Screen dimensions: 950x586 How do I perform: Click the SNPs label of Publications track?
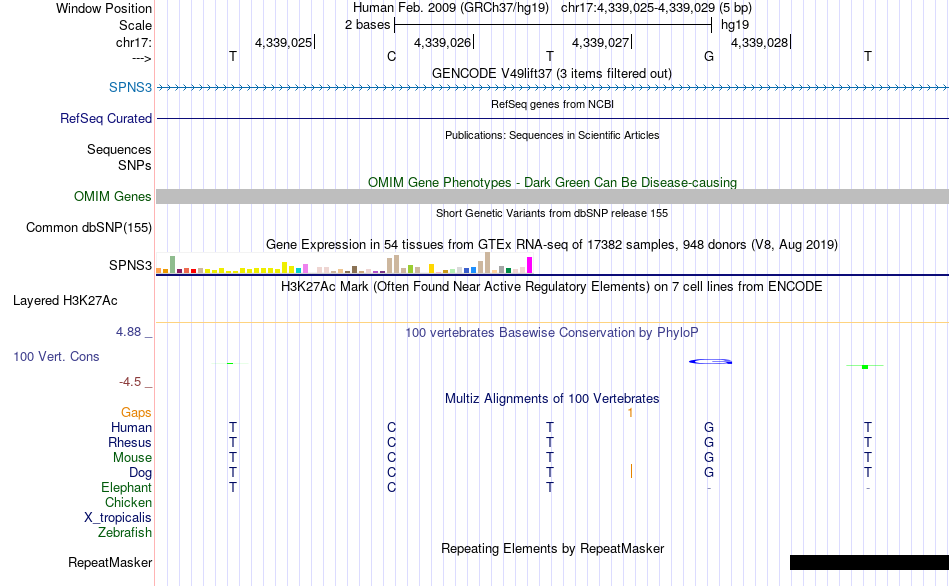pos(135,165)
